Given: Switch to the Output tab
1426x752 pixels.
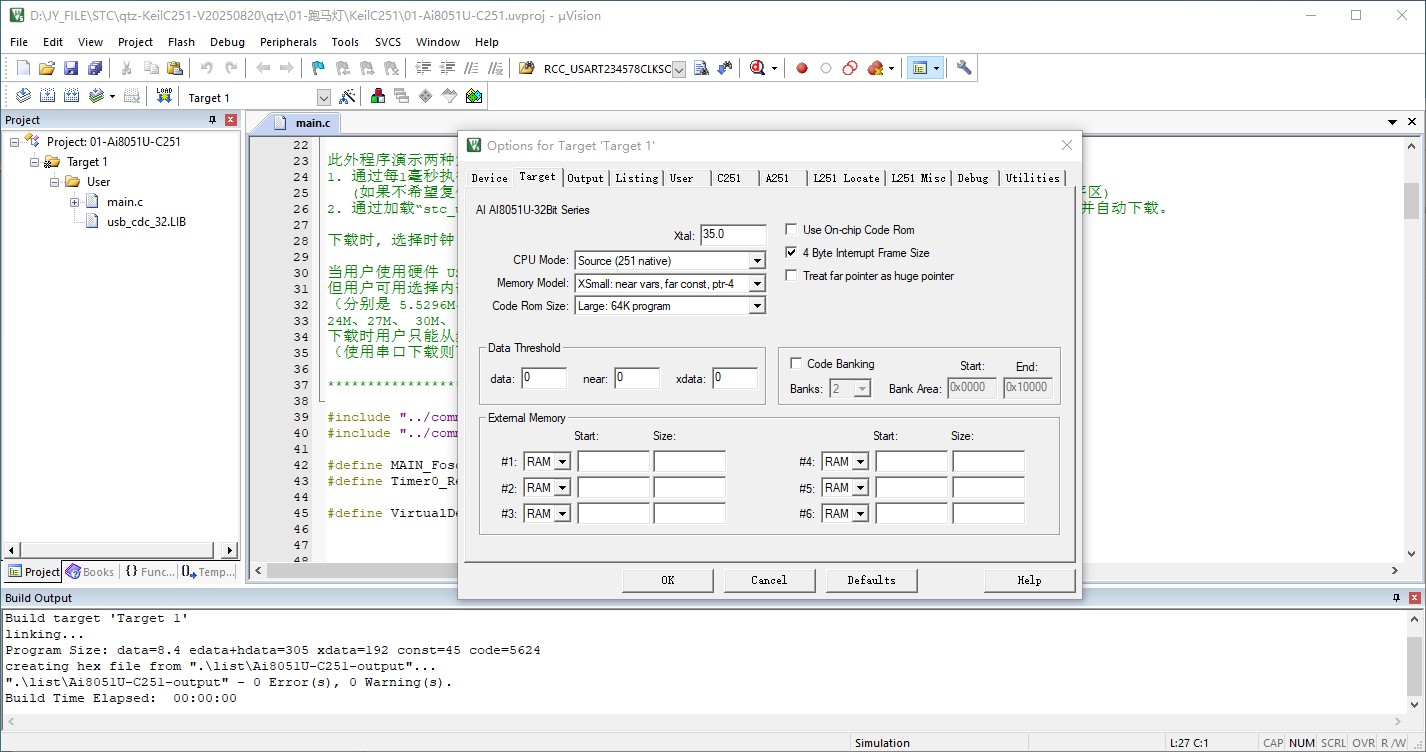Looking at the screenshot, I should (x=585, y=178).
